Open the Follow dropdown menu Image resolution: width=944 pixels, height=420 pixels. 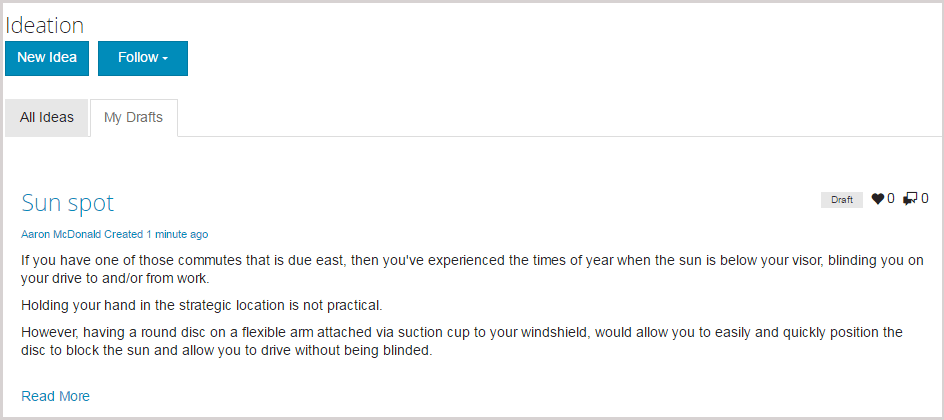143,58
